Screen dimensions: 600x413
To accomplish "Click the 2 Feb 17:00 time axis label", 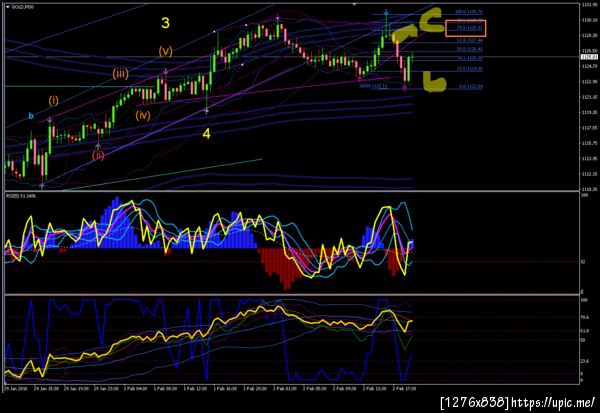I will [404, 389].
